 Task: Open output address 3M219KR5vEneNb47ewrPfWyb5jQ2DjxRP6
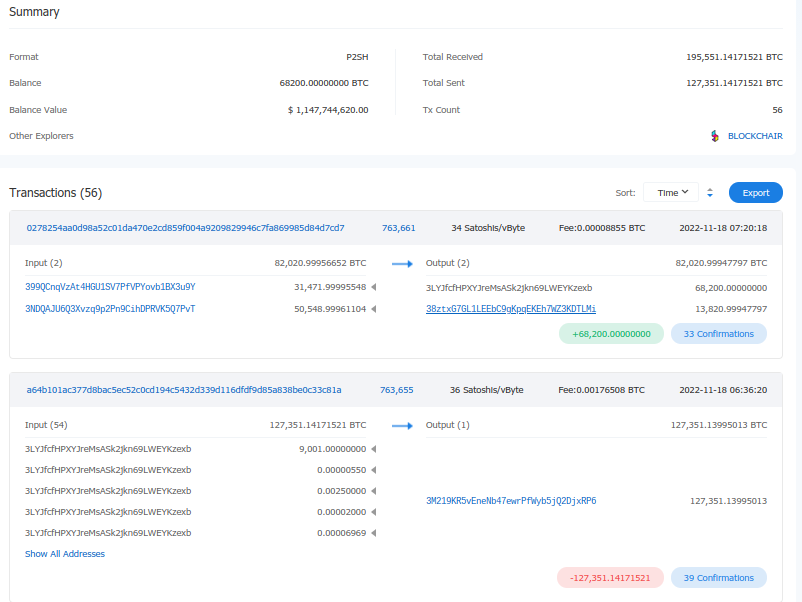(511, 501)
